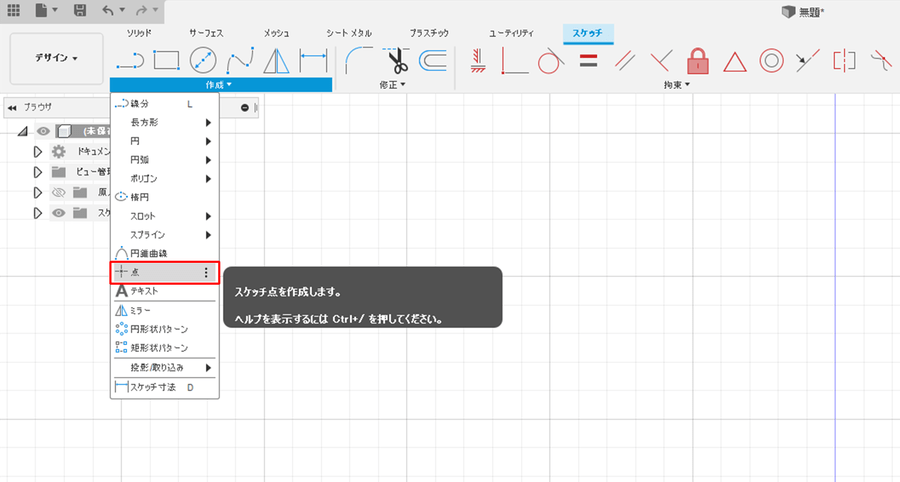900x482 pixels.
Task: Apply Coincident constraint
Action: (514, 60)
